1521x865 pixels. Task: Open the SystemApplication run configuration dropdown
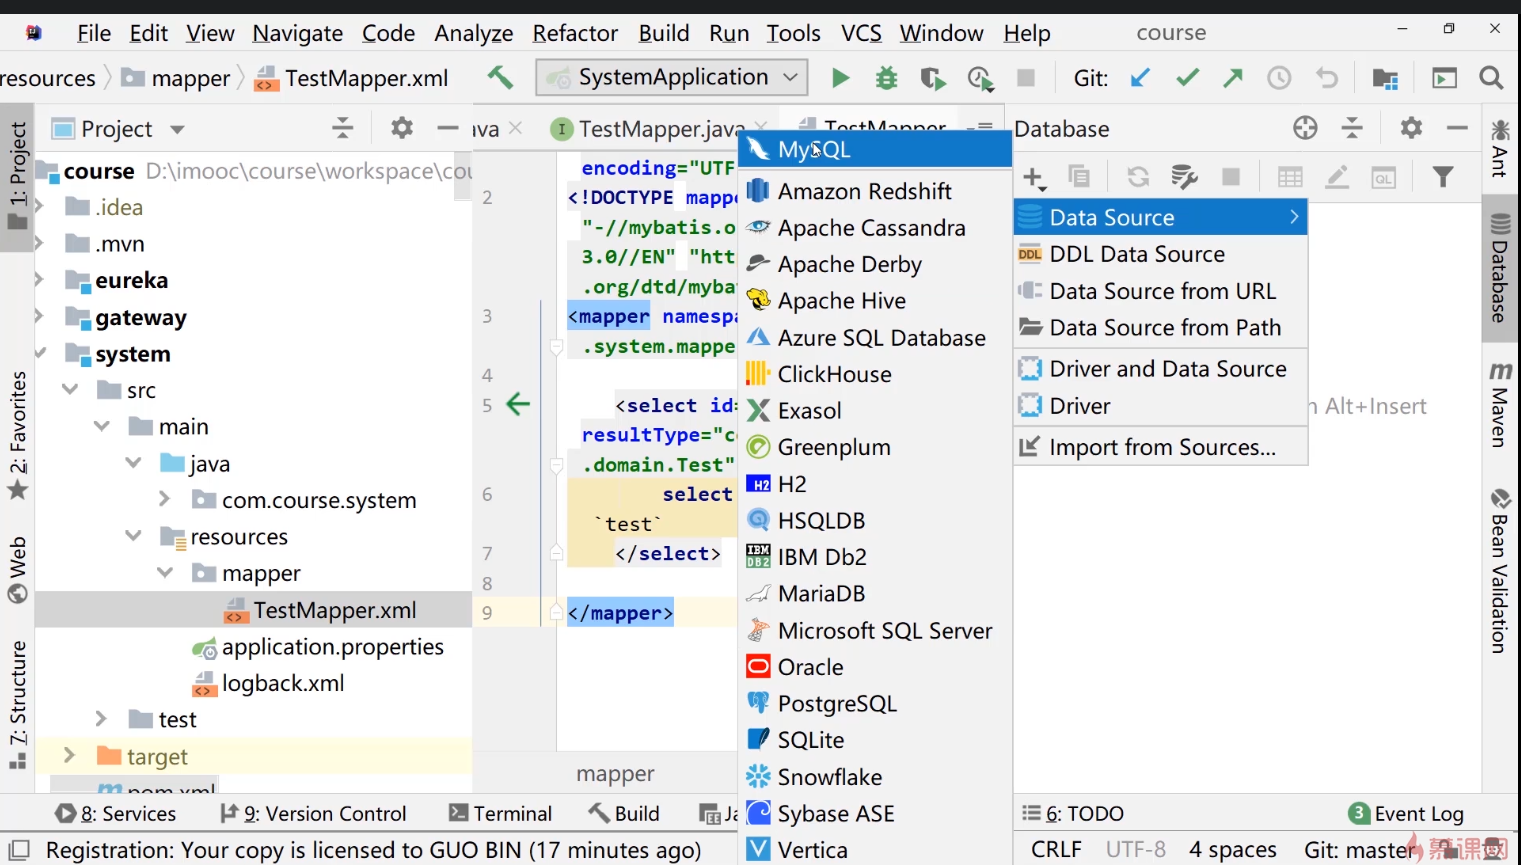point(671,77)
